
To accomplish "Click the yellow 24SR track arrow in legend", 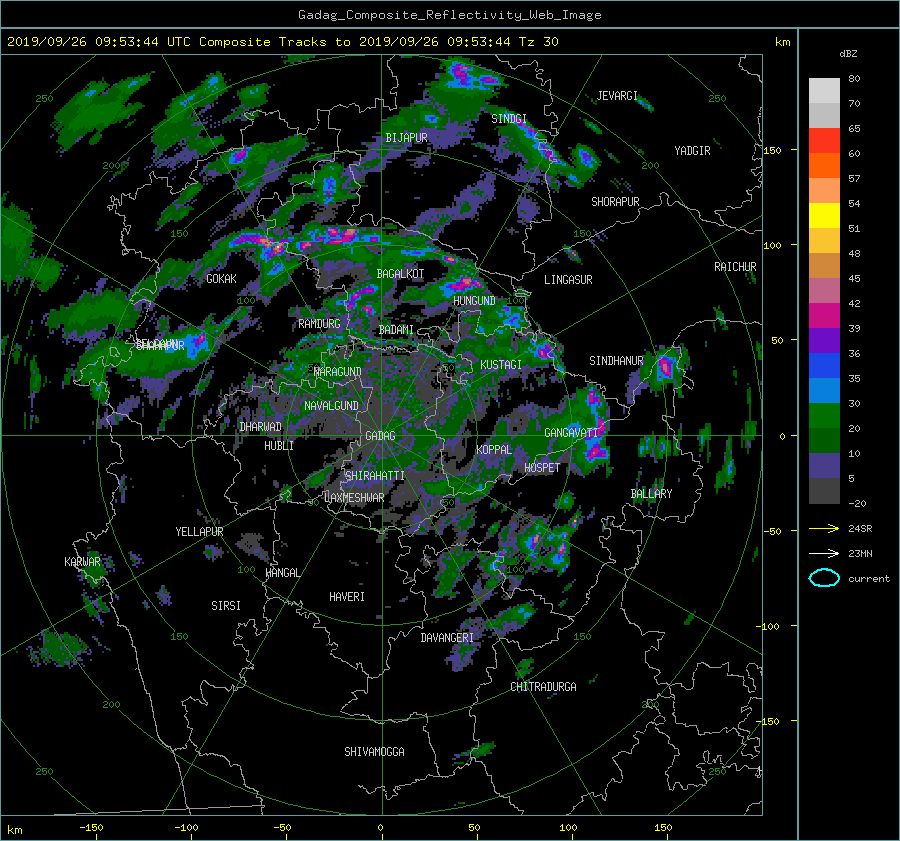I will (x=824, y=528).
